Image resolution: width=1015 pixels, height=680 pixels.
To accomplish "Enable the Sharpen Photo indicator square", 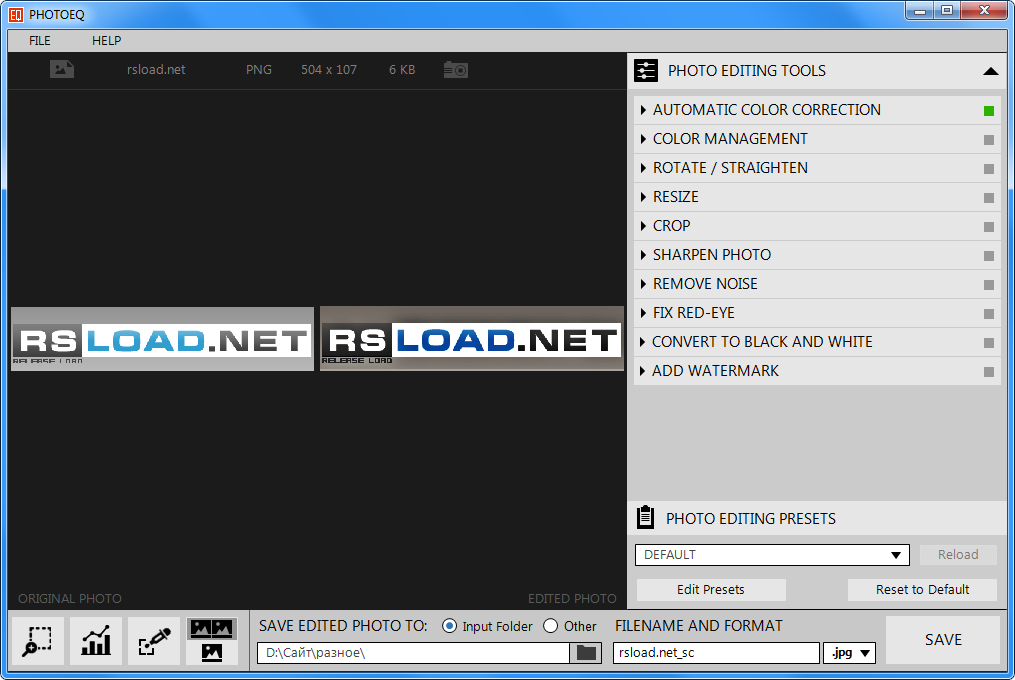I will click(x=988, y=256).
